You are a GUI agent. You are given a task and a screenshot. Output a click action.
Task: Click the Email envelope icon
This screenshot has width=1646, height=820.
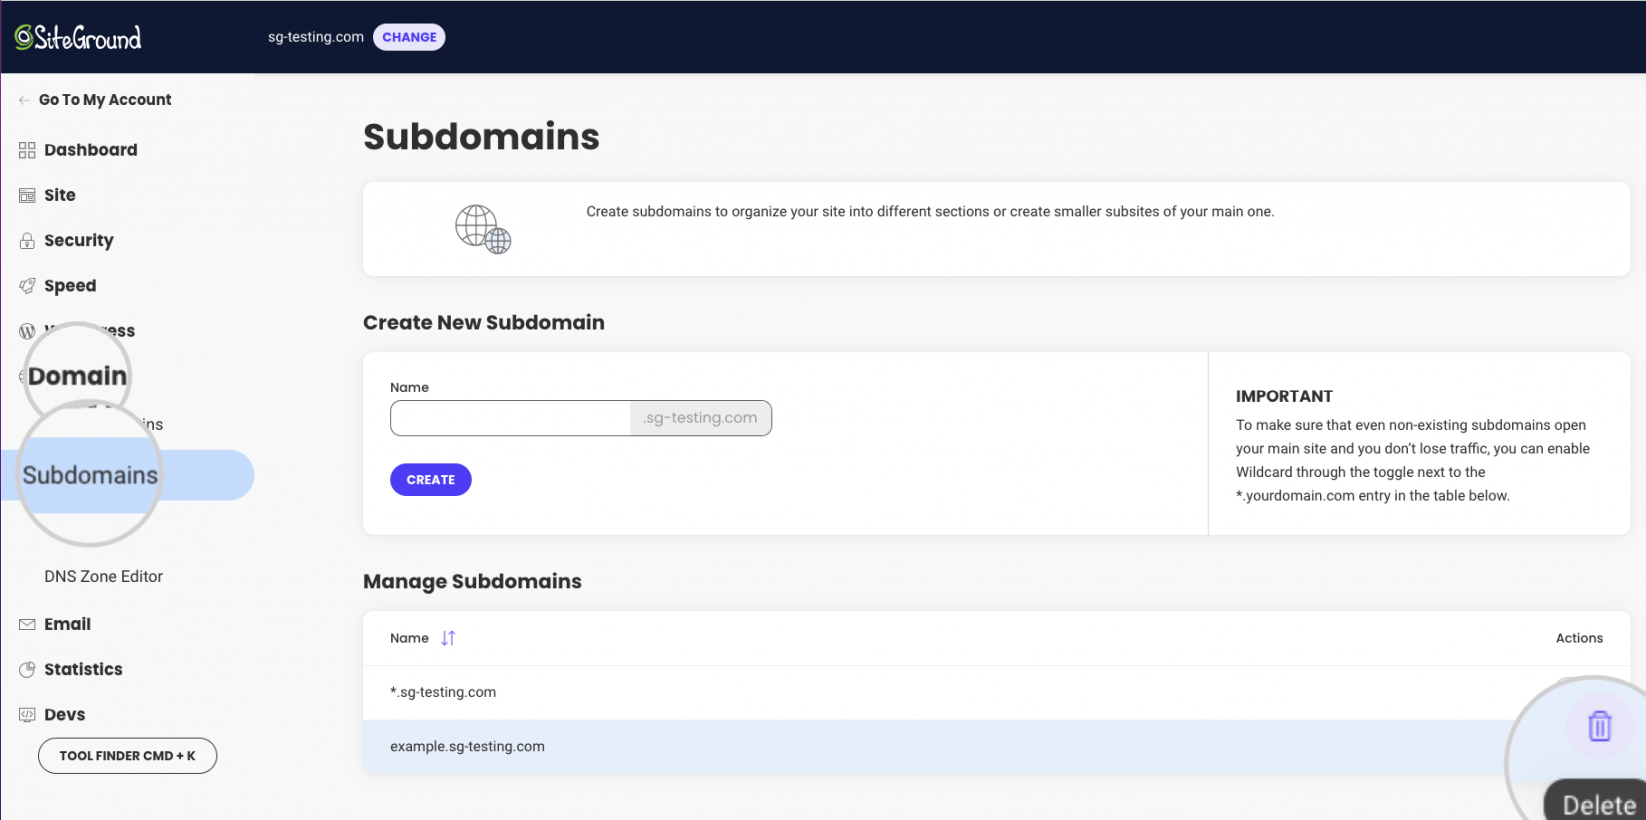pos(27,624)
